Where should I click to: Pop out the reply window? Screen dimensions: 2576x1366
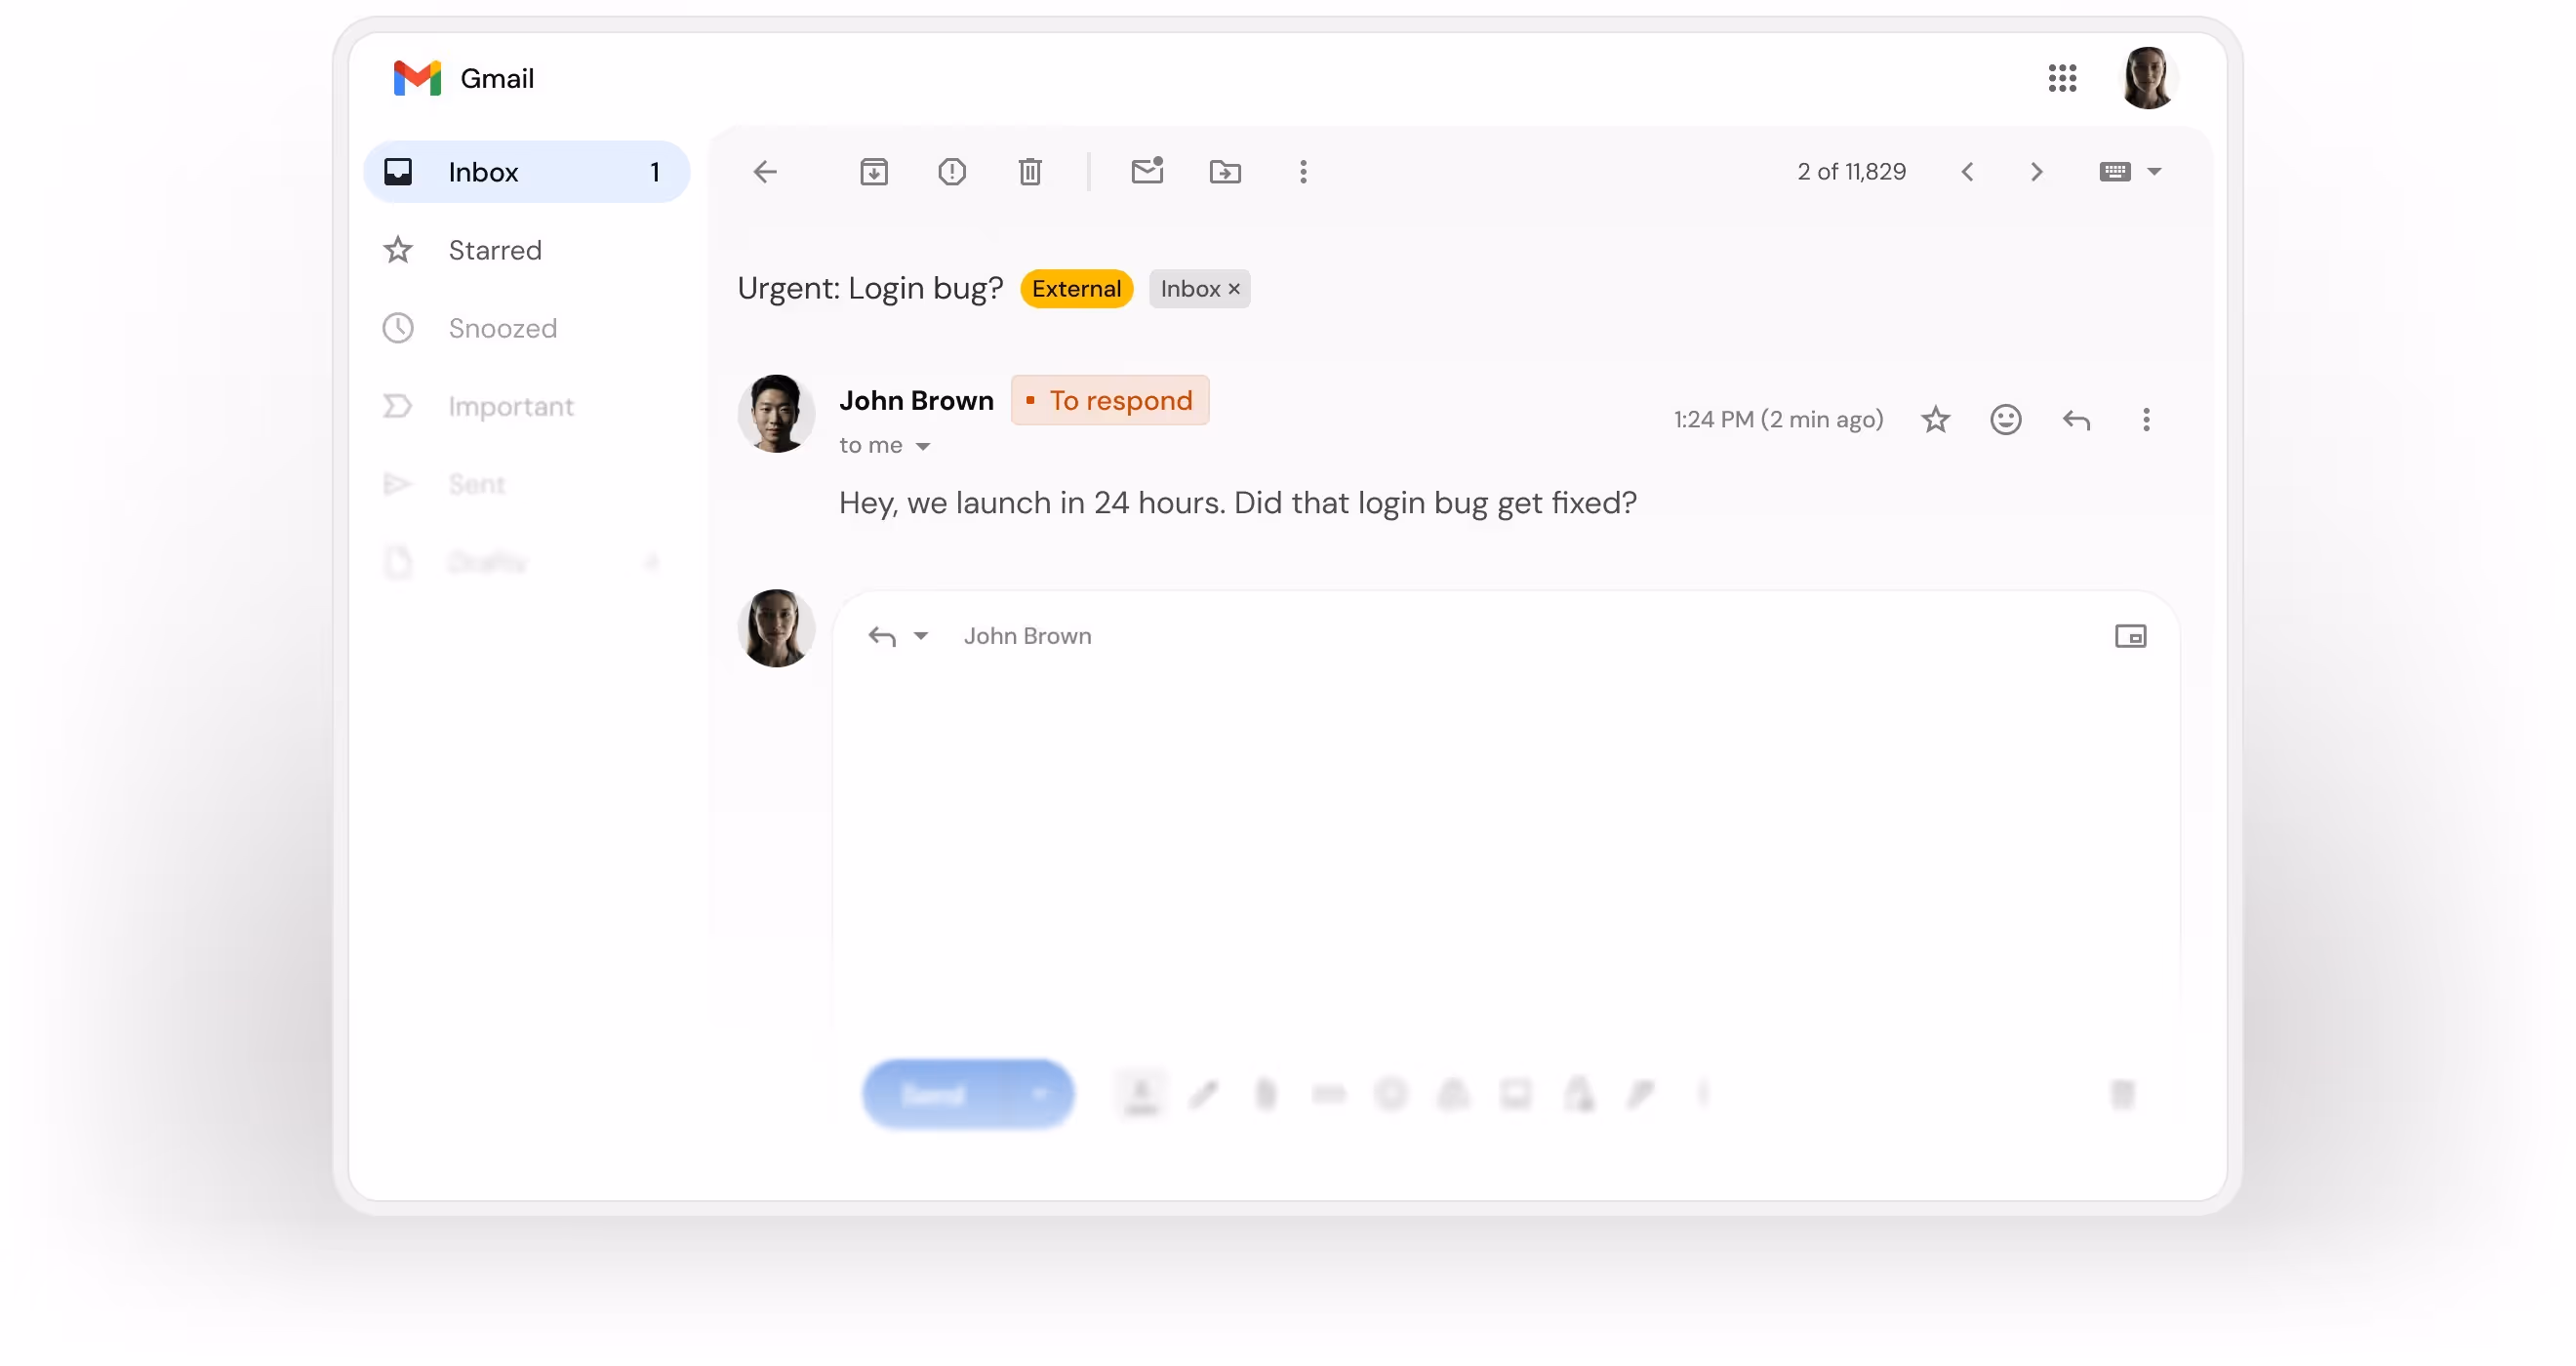[x=2130, y=636]
